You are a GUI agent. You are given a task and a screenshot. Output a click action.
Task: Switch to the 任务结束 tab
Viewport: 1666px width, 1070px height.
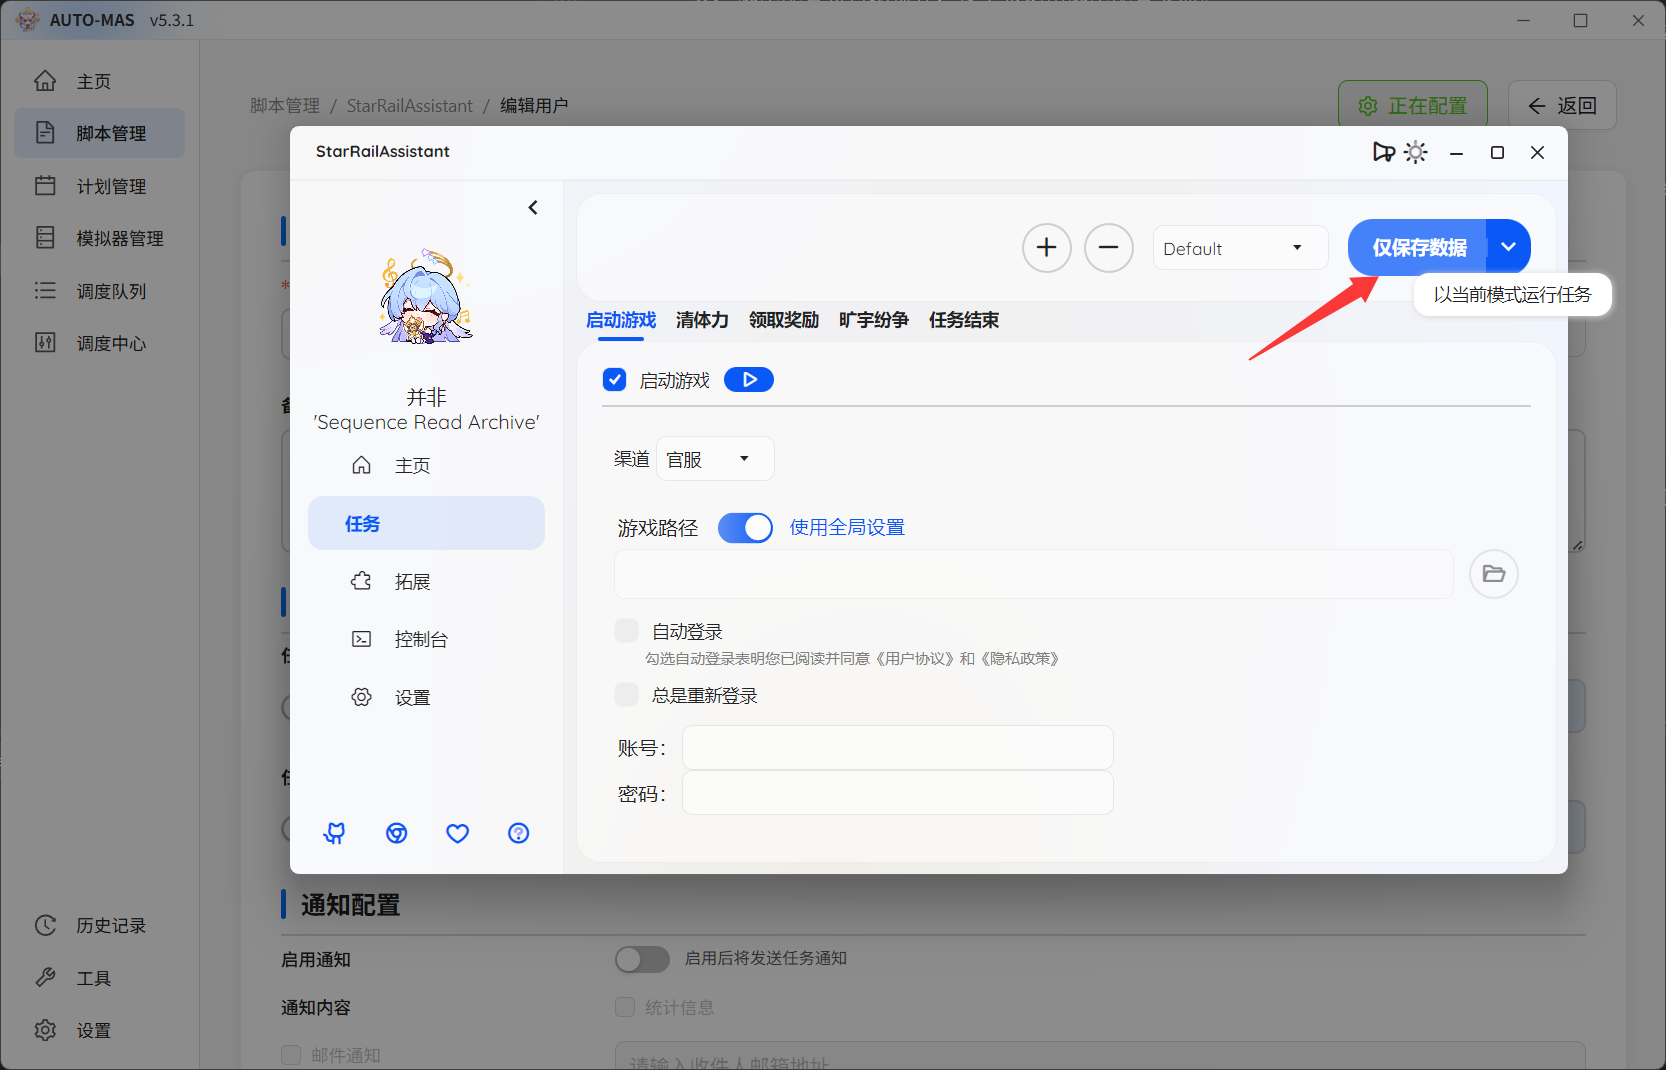[964, 320]
